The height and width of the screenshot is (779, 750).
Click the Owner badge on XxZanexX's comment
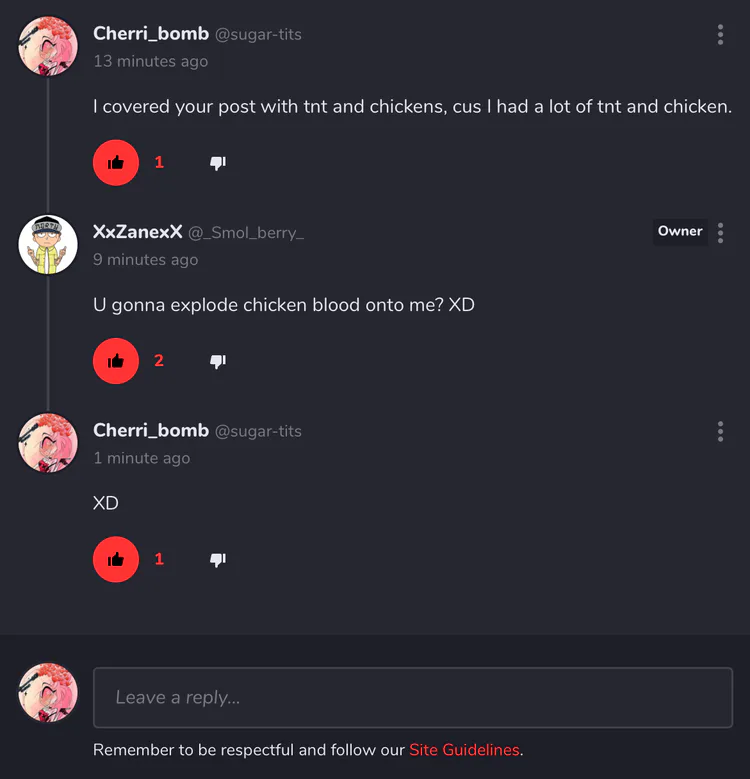pyautogui.click(x=680, y=232)
